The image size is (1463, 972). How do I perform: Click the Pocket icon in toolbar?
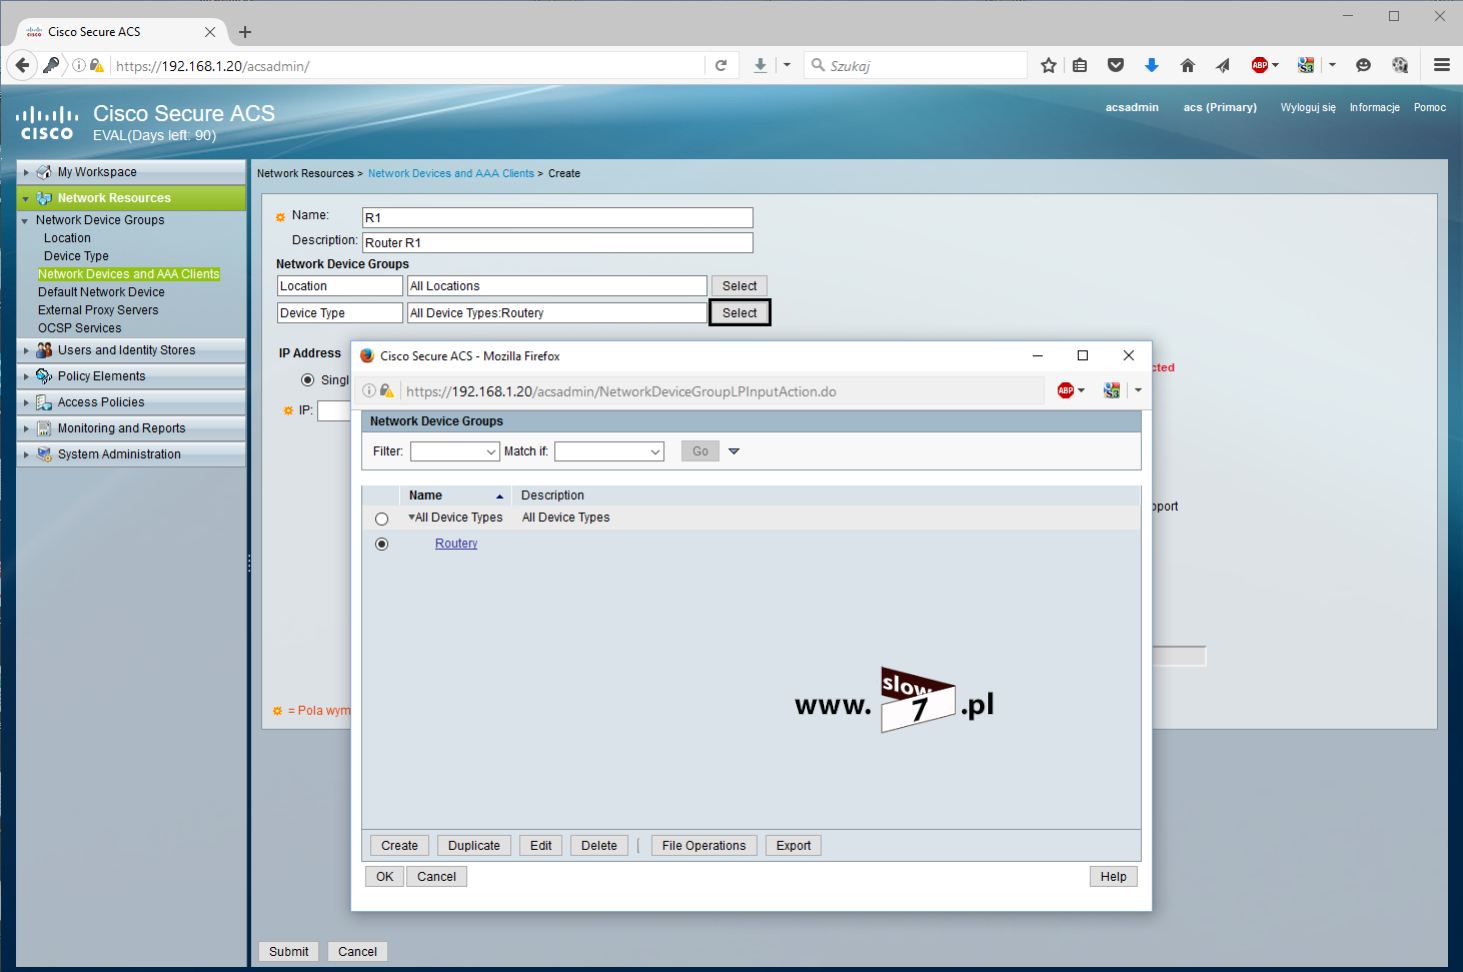[1116, 66]
